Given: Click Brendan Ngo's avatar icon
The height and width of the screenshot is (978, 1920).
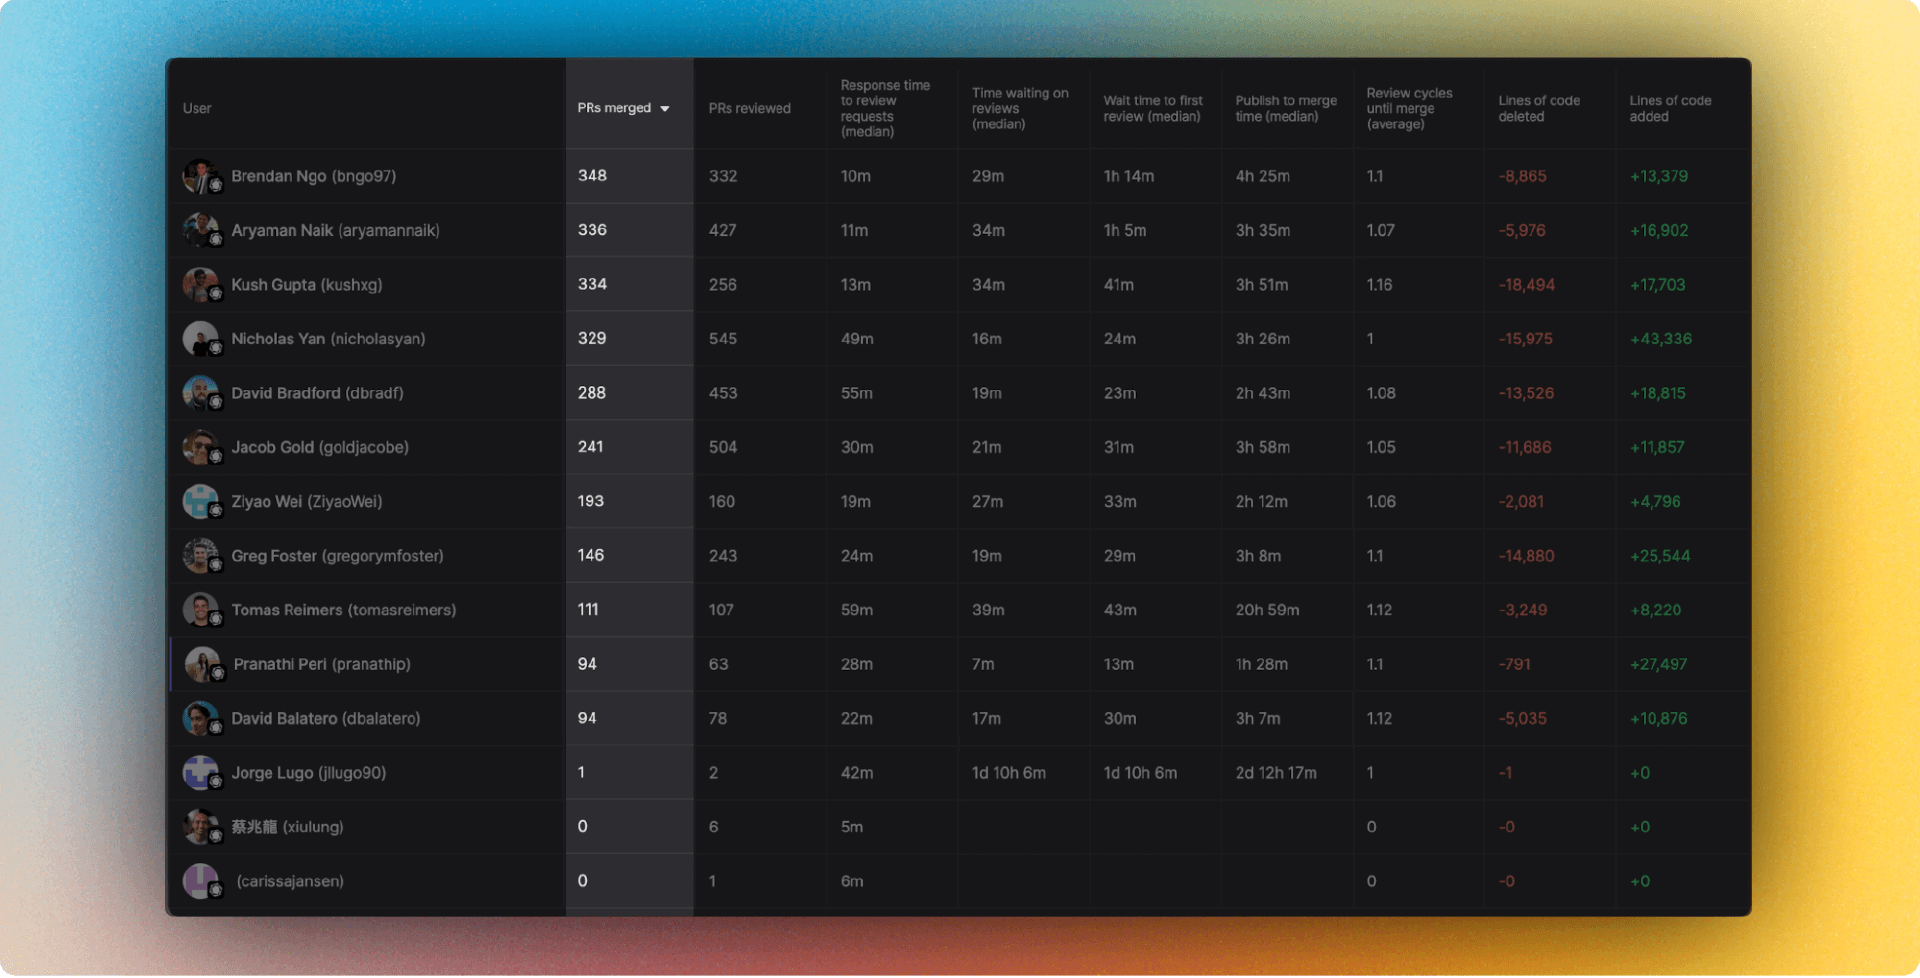Looking at the screenshot, I should point(202,176).
